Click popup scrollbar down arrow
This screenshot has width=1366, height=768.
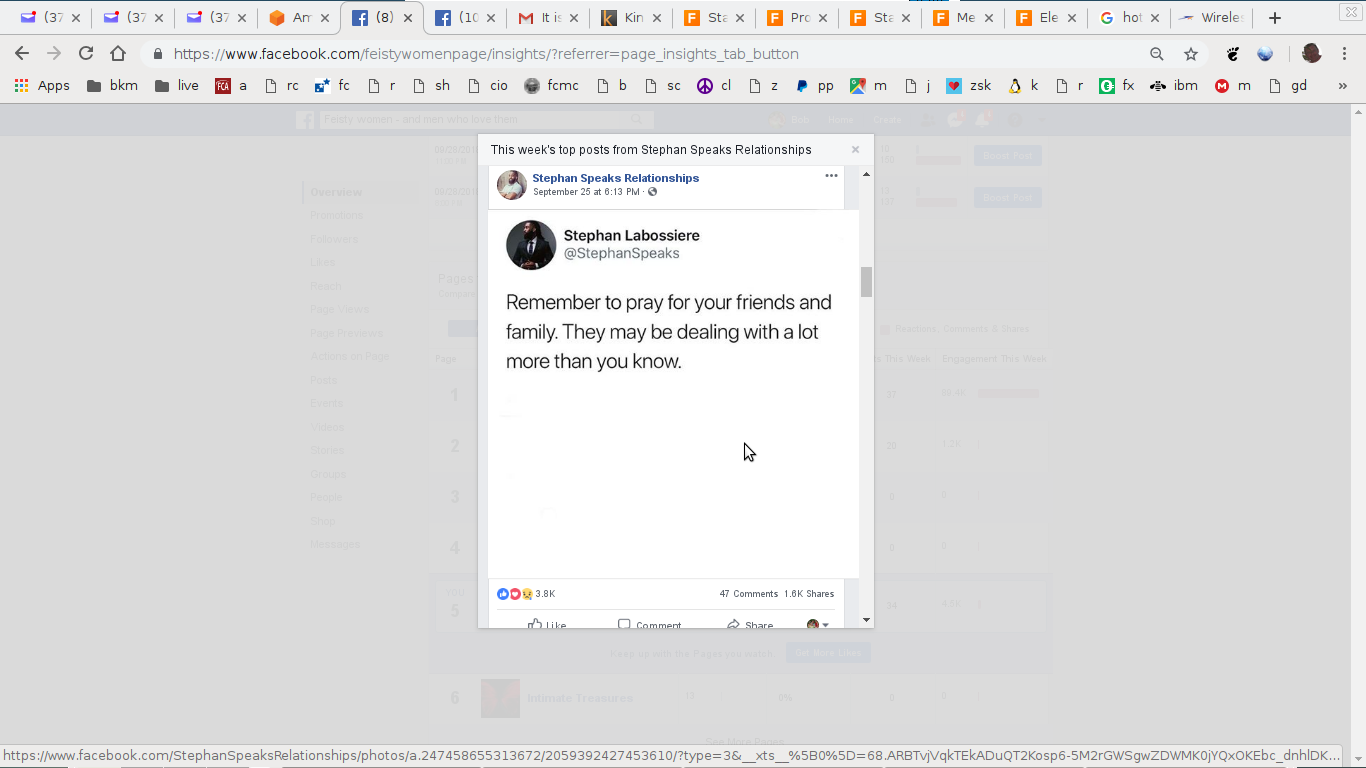pyautogui.click(x=866, y=620)
